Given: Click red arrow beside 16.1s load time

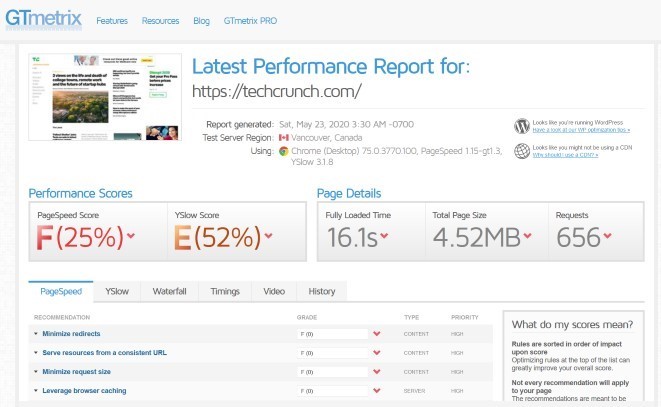Looking at the screenshot, I should click(384, 236).
